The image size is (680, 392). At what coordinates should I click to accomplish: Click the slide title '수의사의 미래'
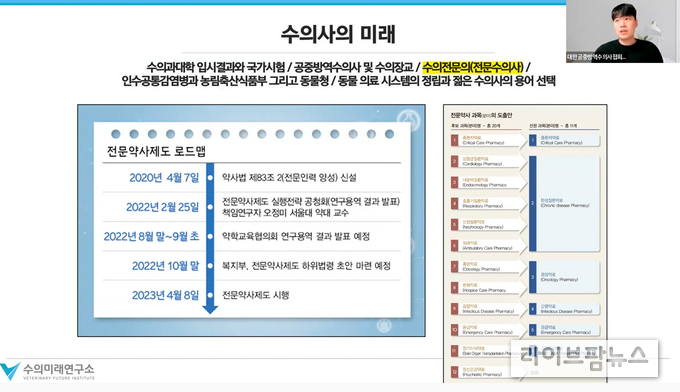[338, 34]
